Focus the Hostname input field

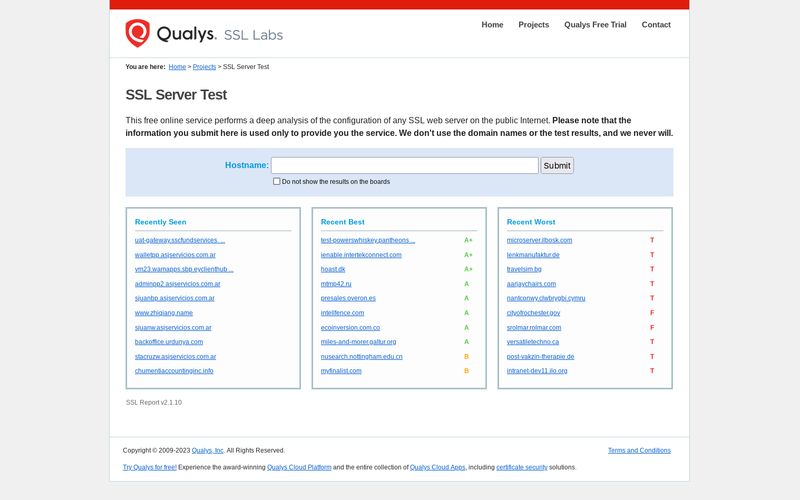(x=405, y=165)
